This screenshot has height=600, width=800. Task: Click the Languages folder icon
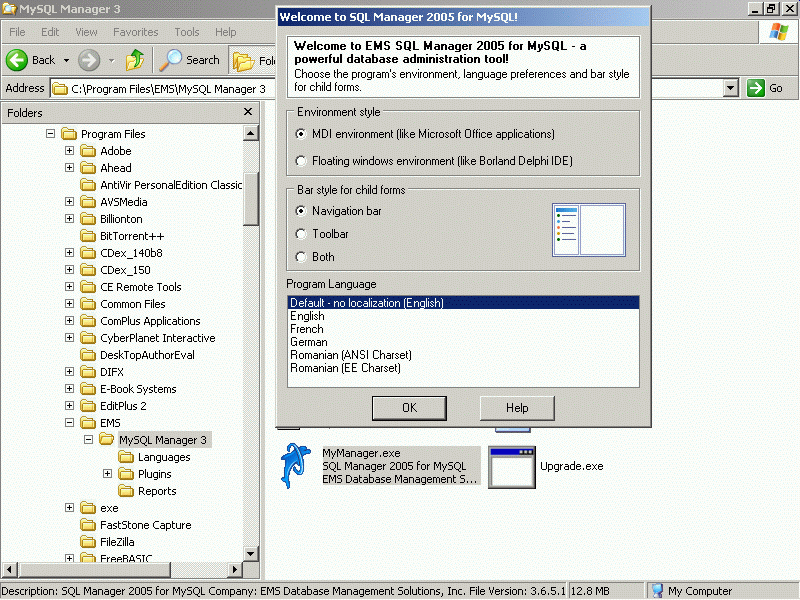coord(126,457)
